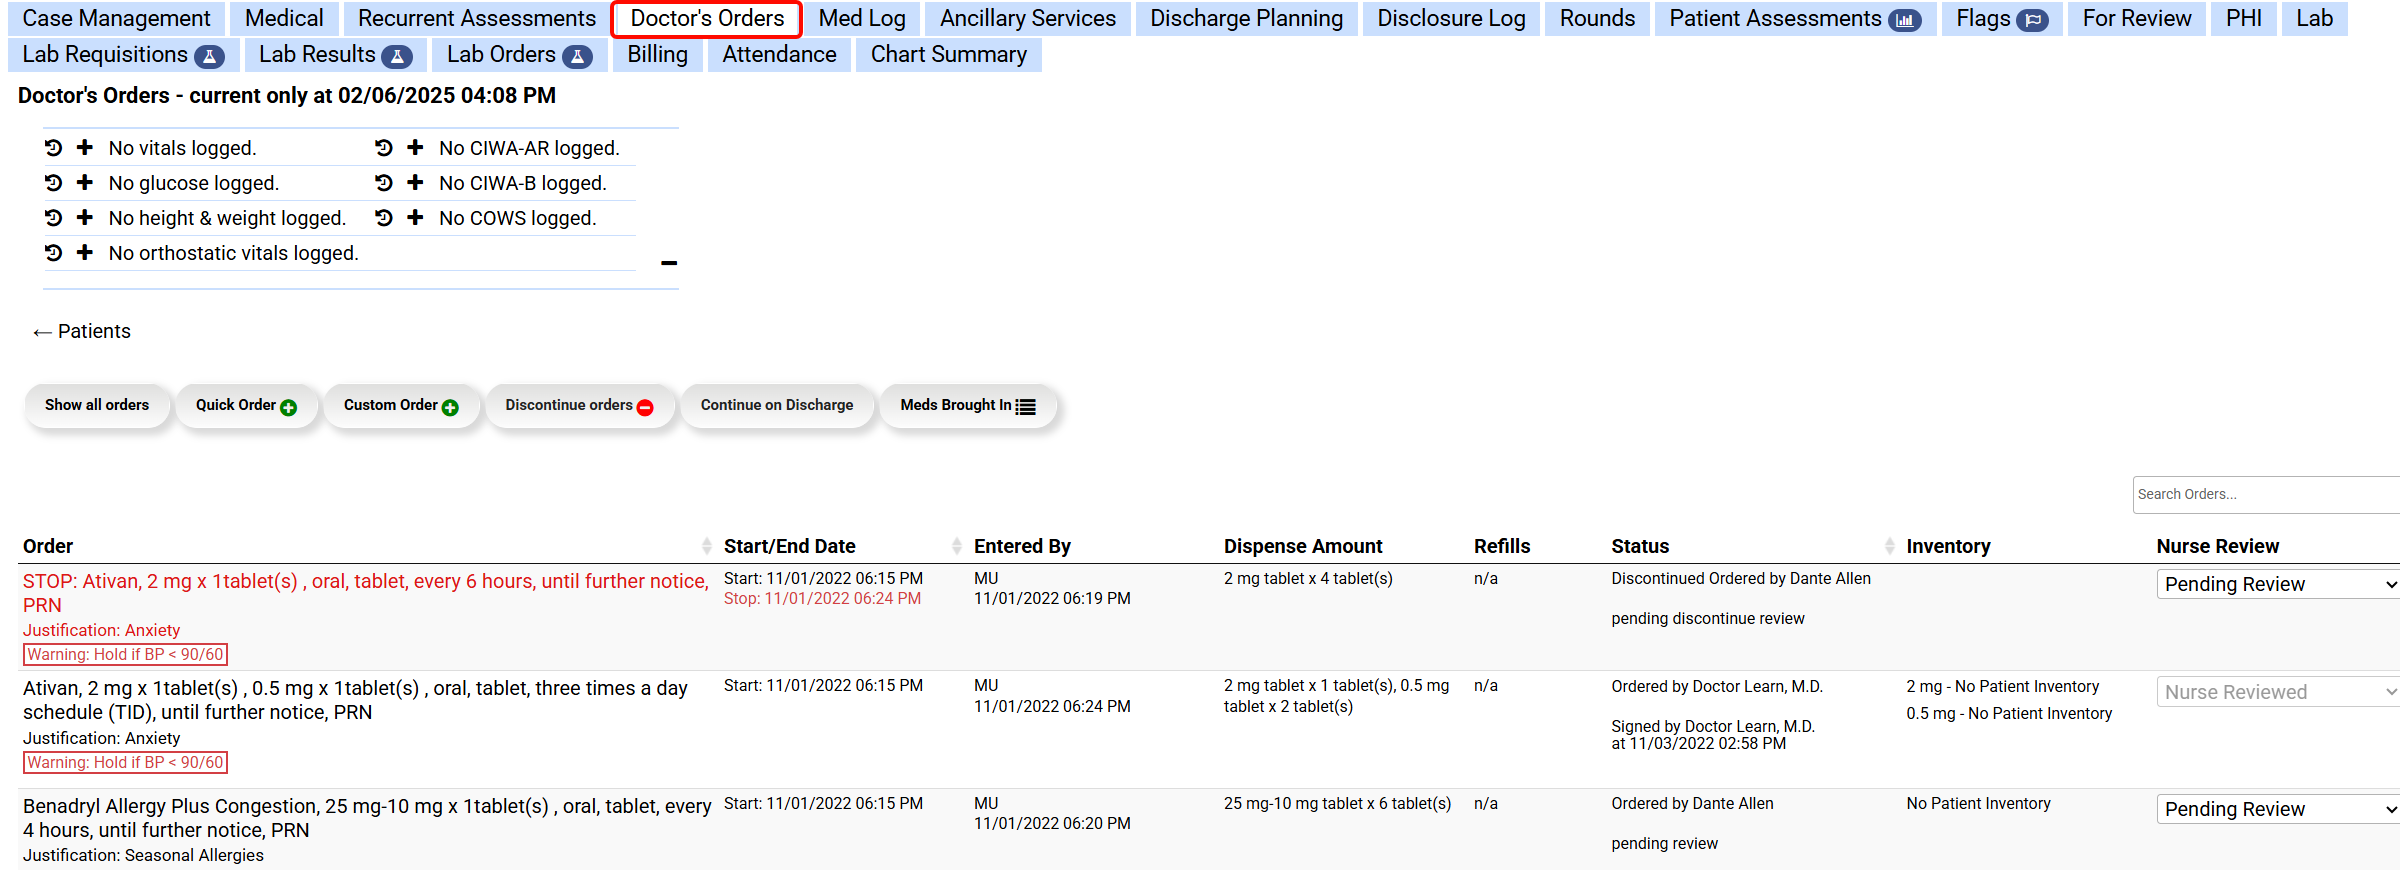
Task: Collapse vitals panel with minus icon
Action: 669,263
